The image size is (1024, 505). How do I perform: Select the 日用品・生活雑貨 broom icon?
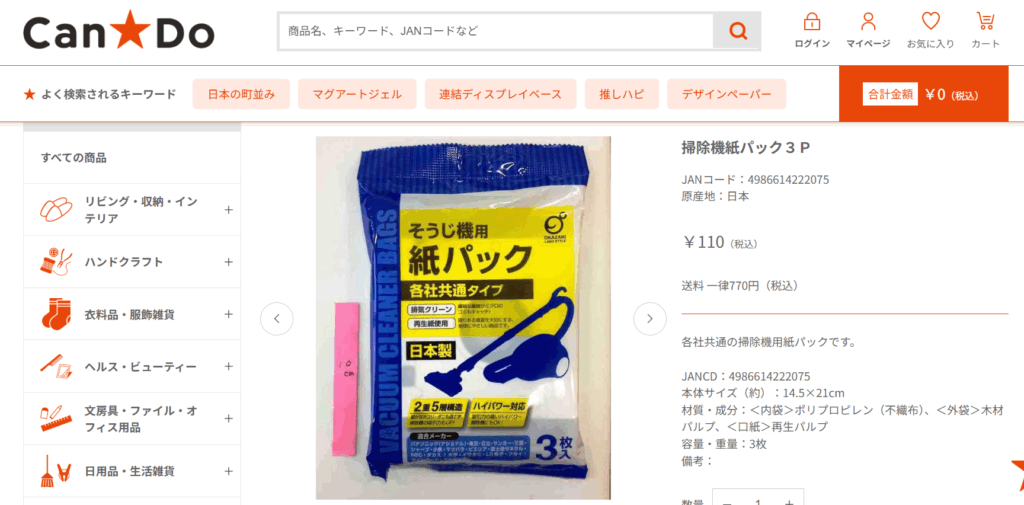[x=56, y=471]
